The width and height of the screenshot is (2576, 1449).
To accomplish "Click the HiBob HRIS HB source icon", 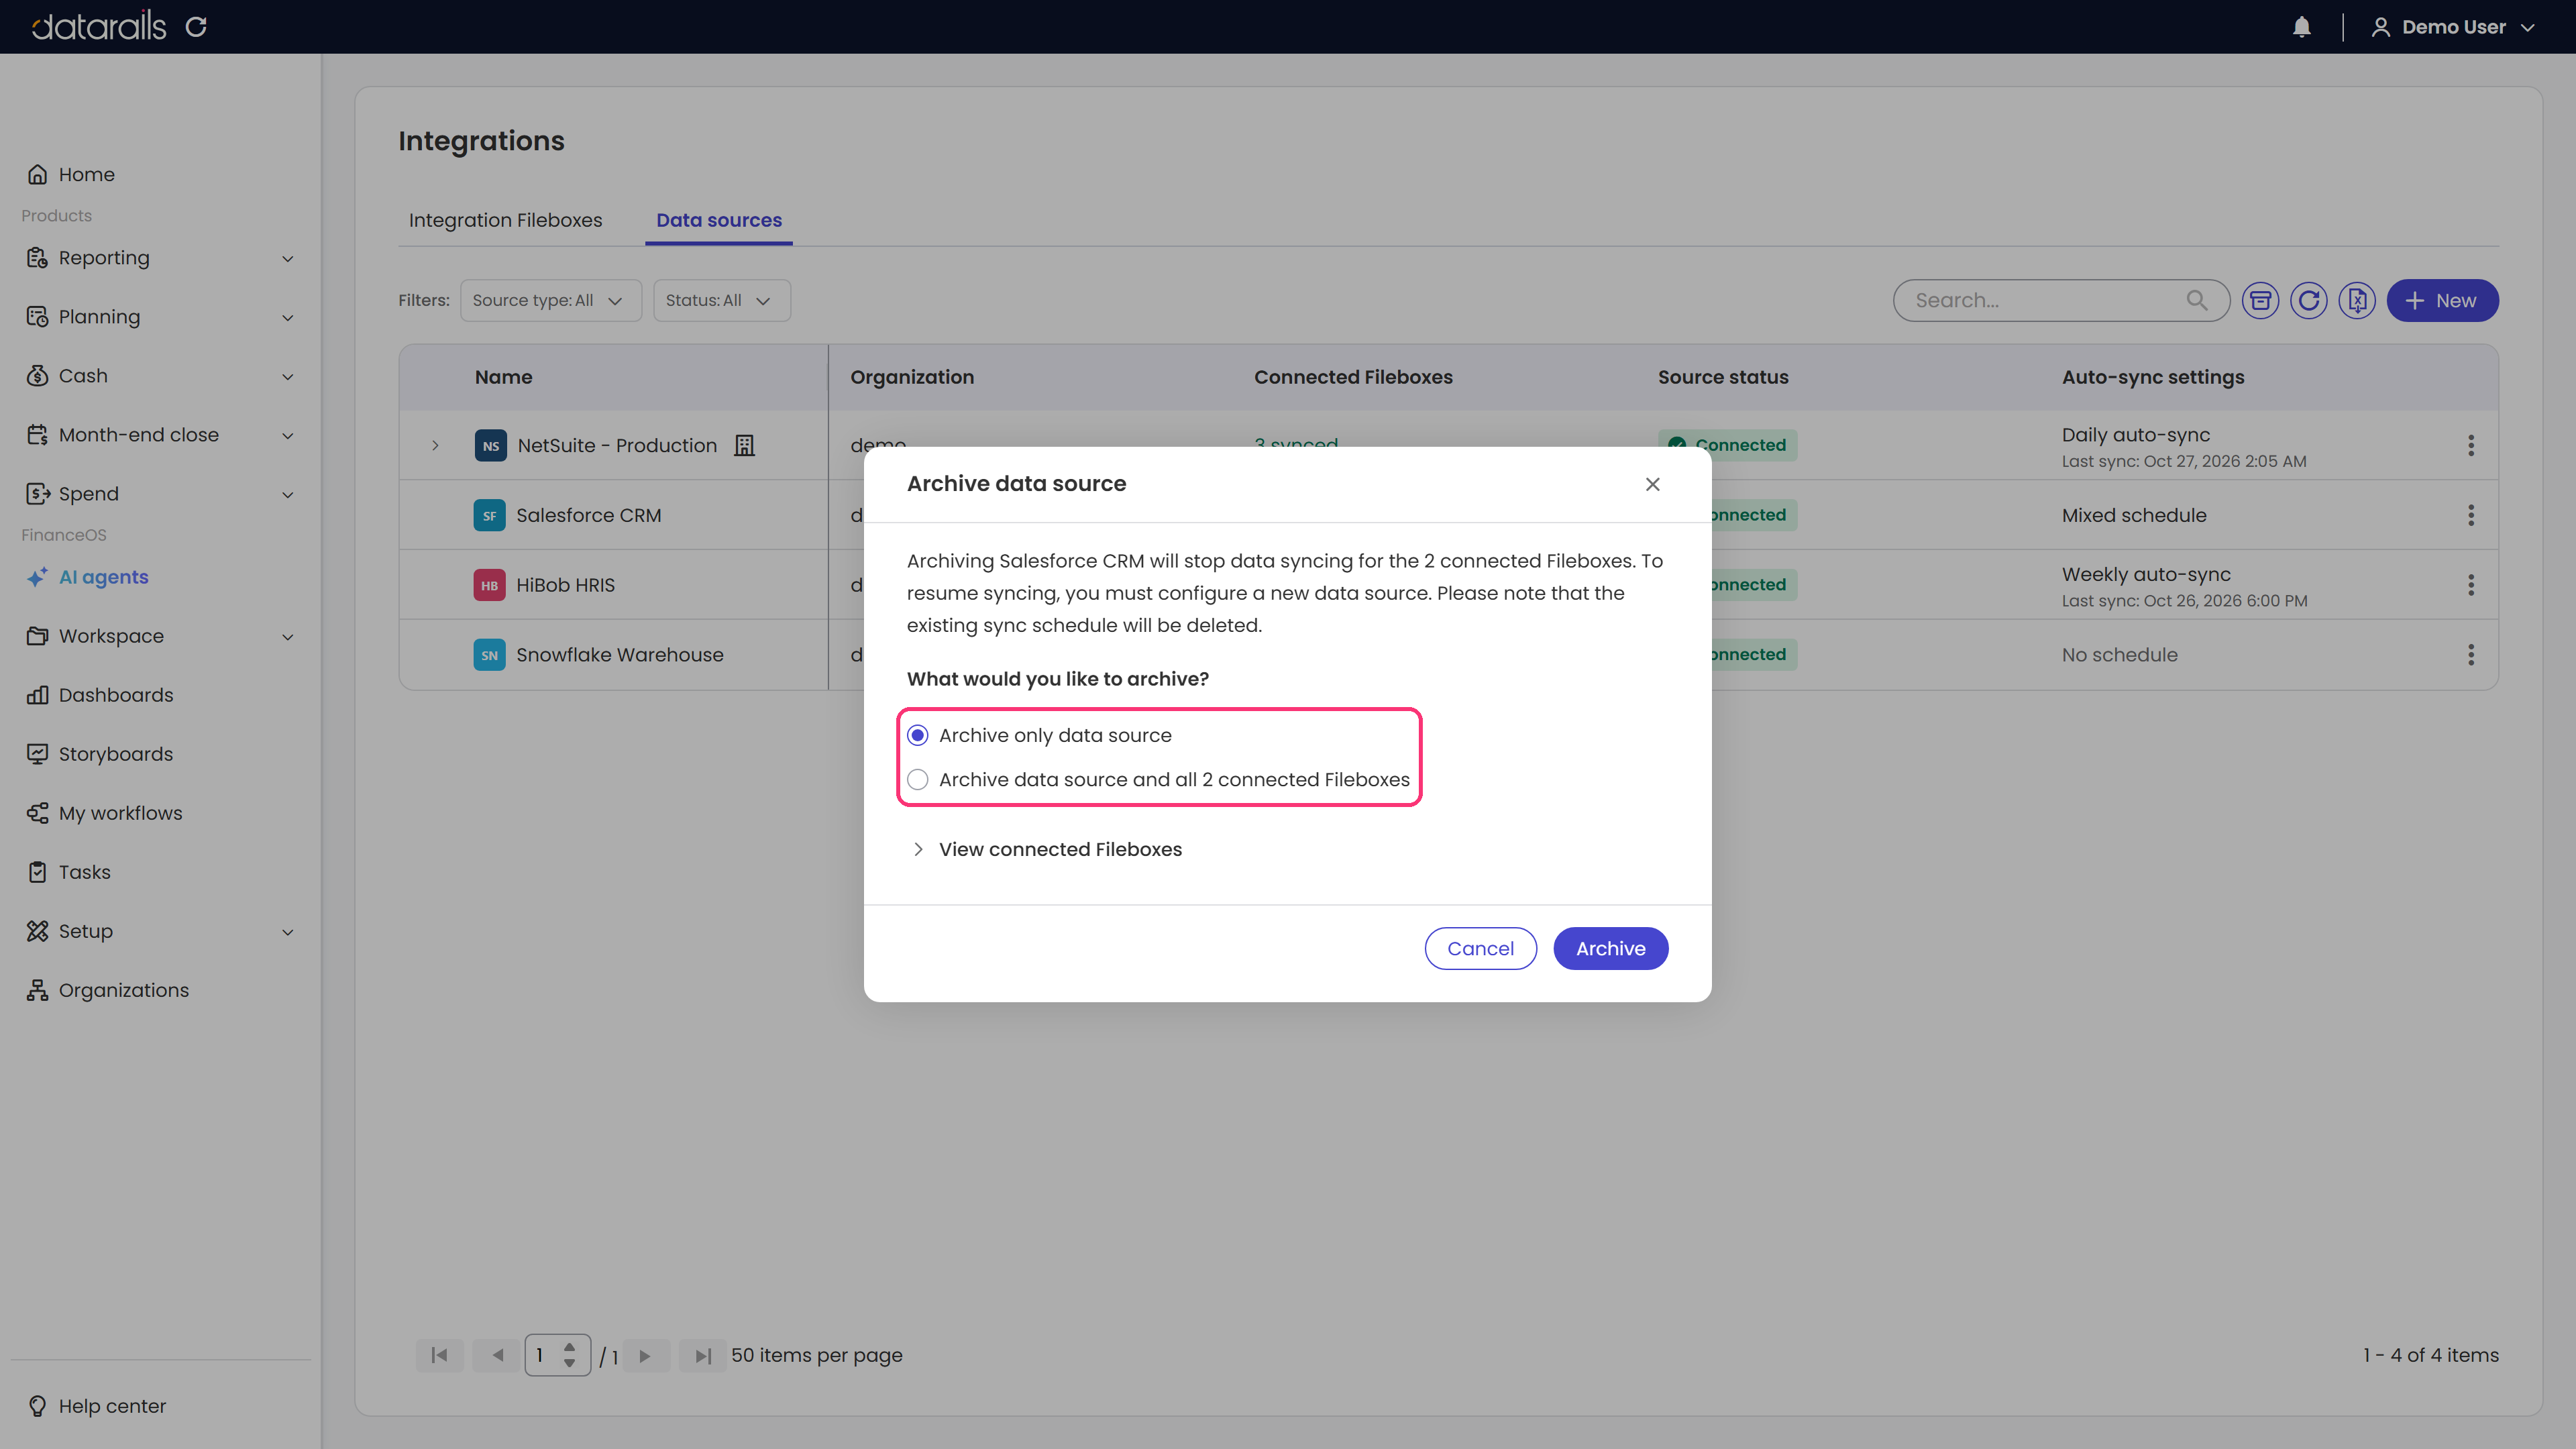I will [489, 585].
